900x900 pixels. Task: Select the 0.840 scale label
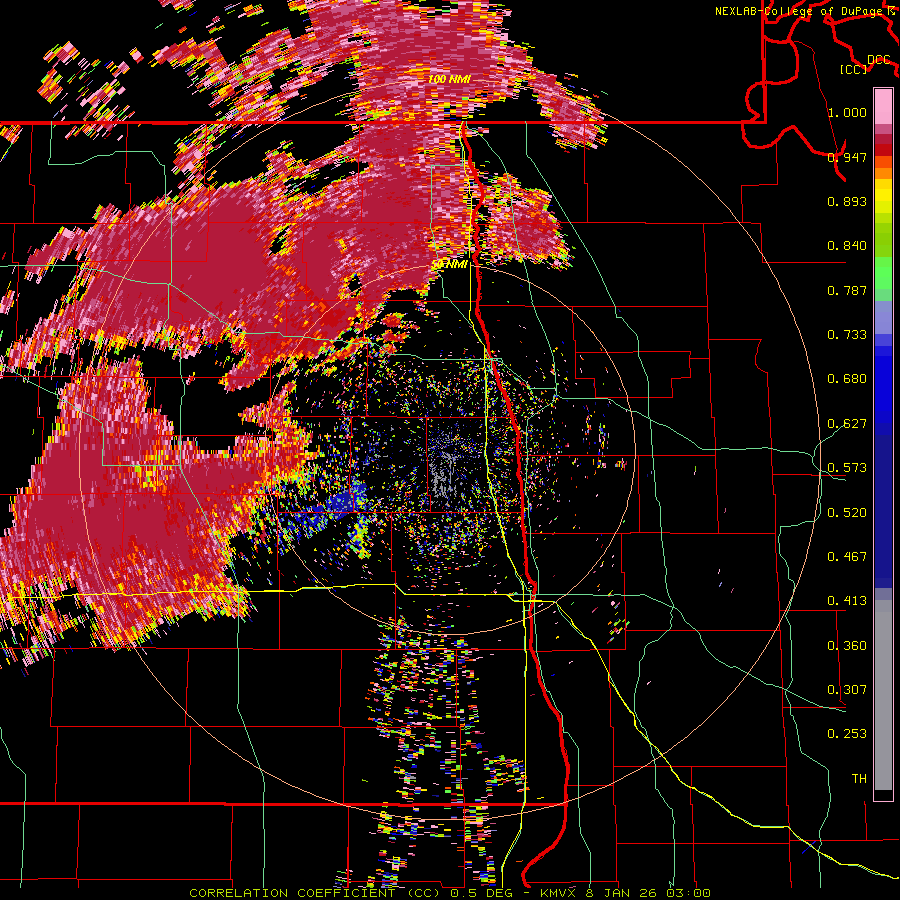click(x=847, y=246)
